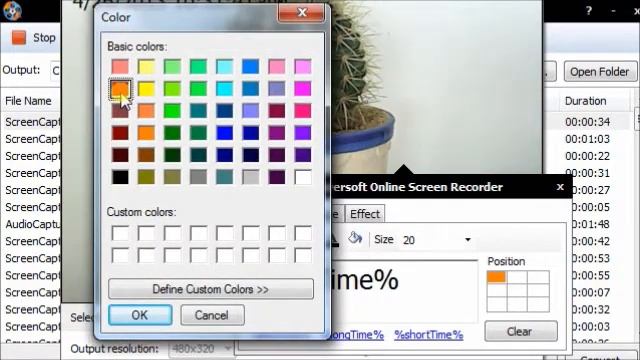Select the row with duration 00:00:34

tap(587, 122)
